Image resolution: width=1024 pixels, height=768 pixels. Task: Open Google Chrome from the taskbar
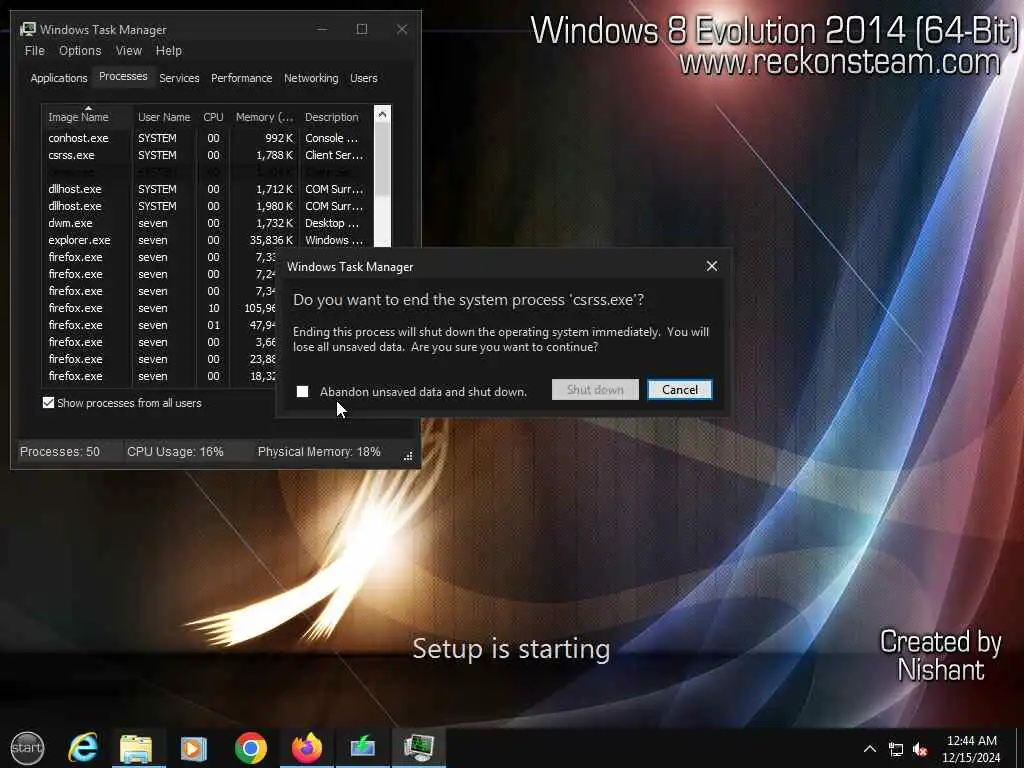point(251,748)
